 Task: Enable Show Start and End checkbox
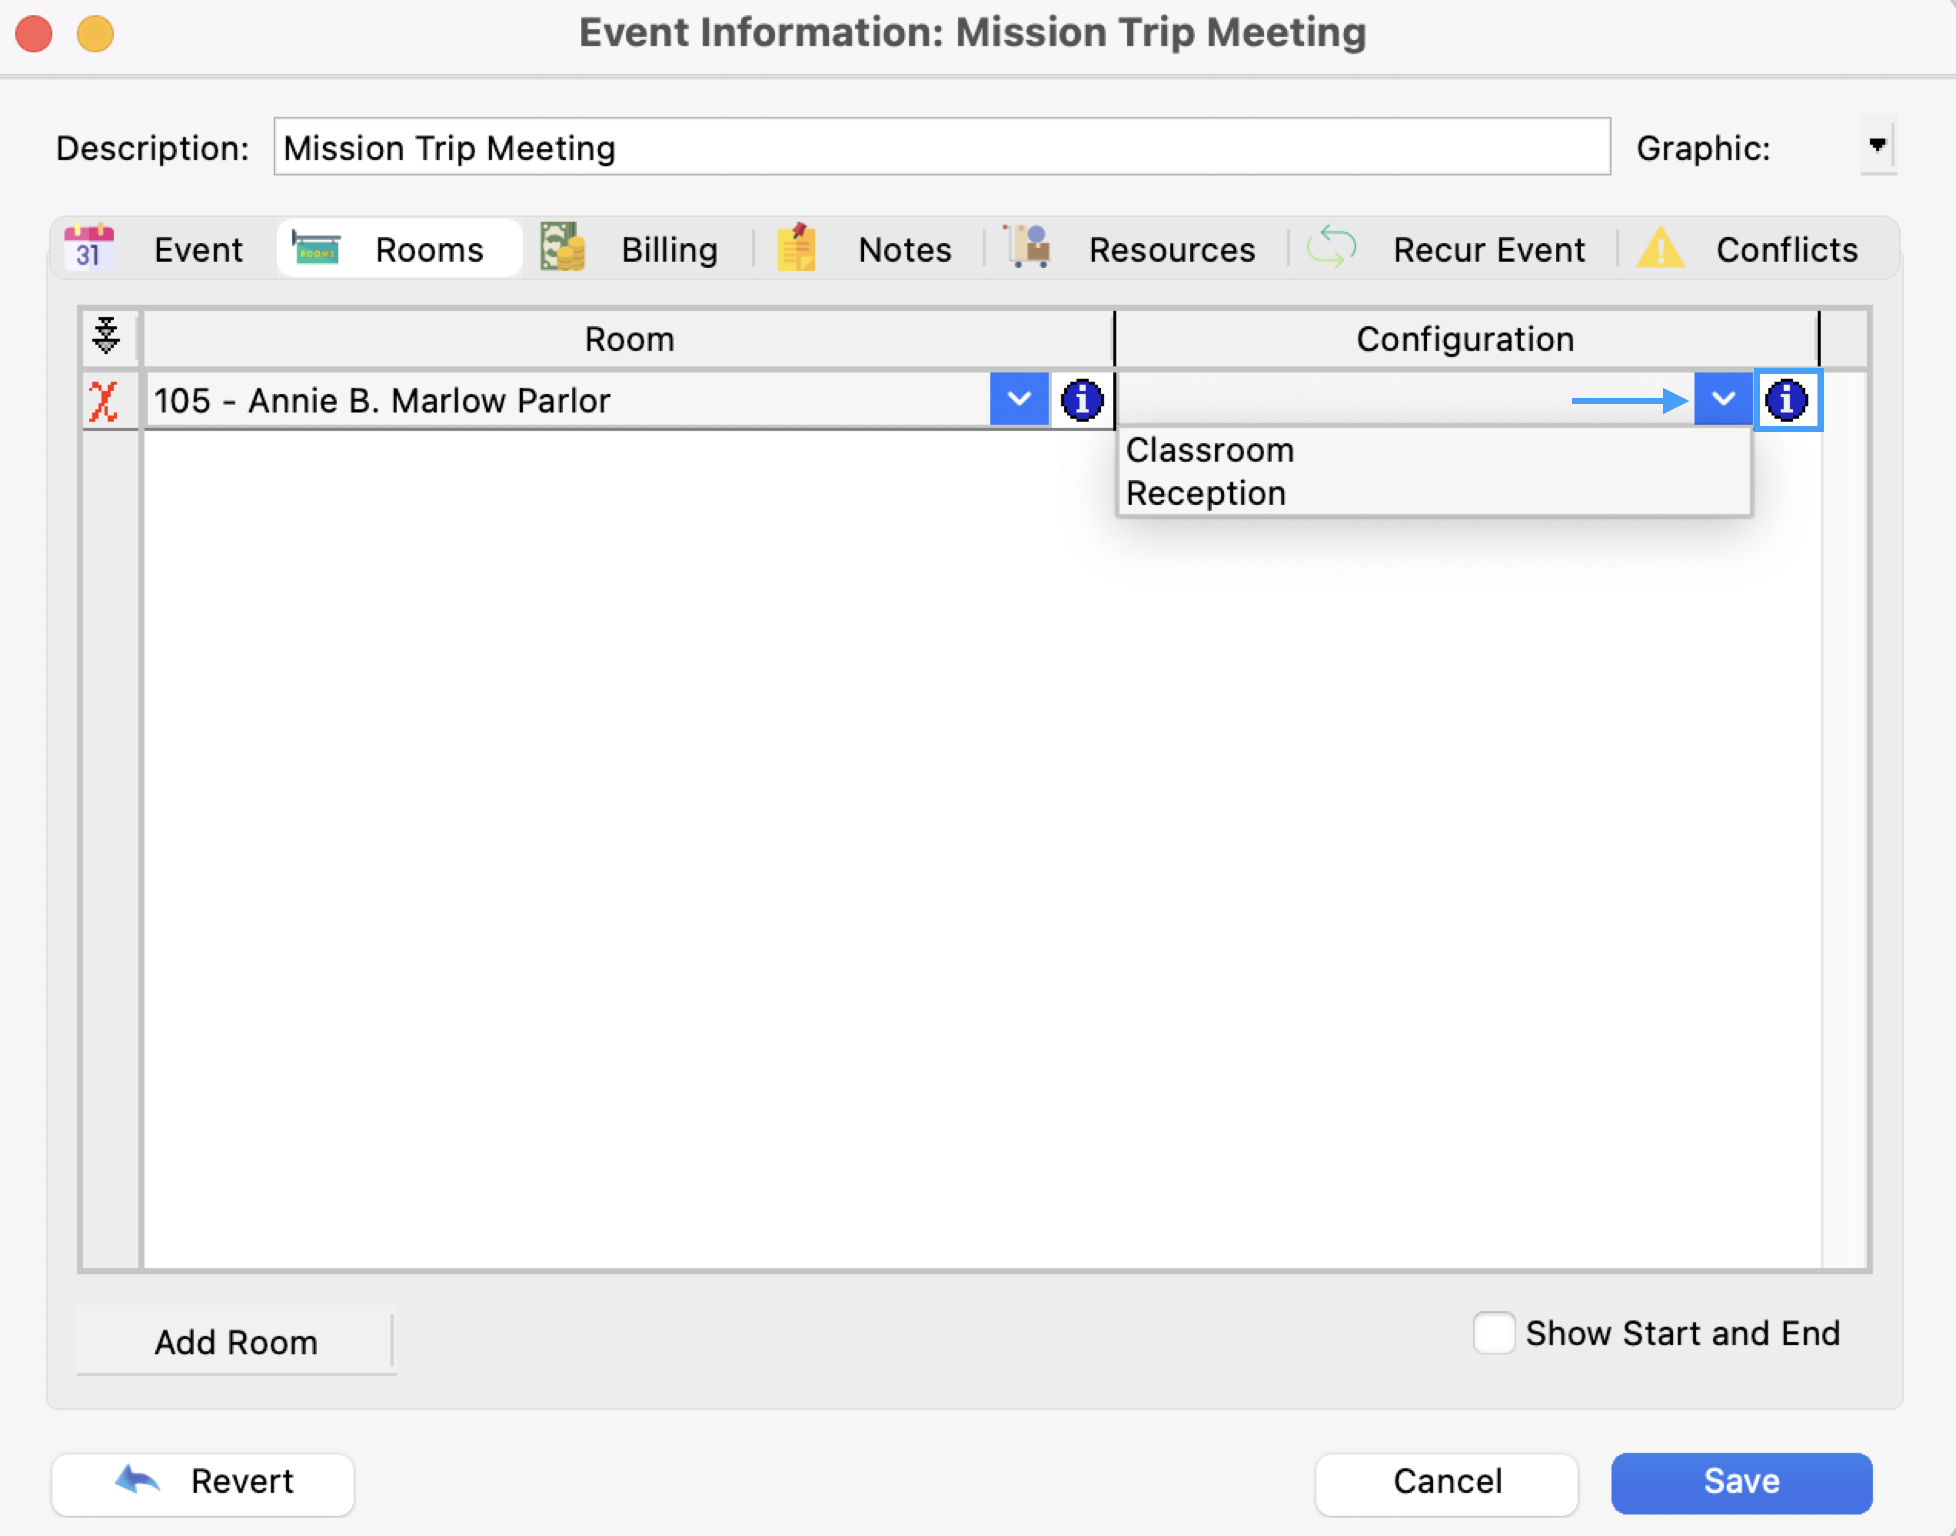click(x=1493, y=1333)
